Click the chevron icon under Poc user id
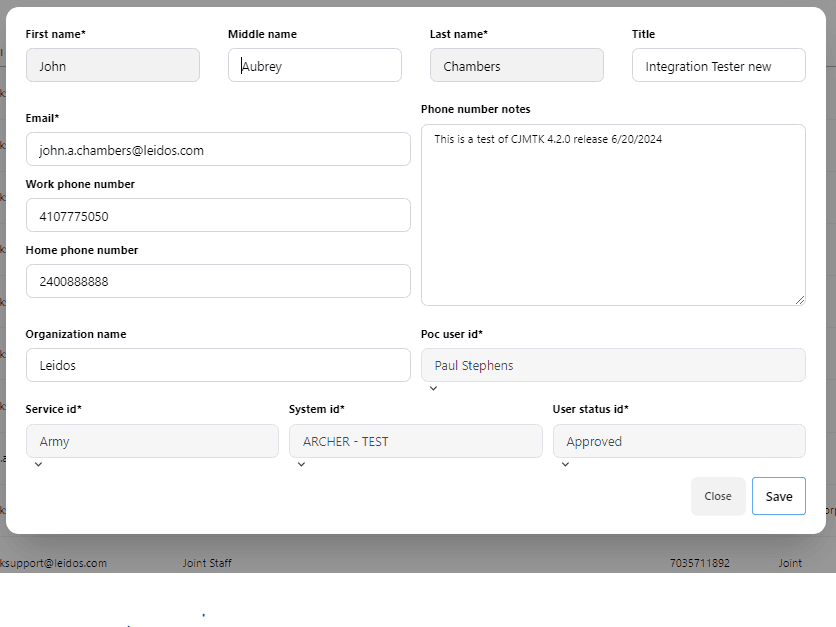The image size is (836, 627). click(x=433, y=389)
